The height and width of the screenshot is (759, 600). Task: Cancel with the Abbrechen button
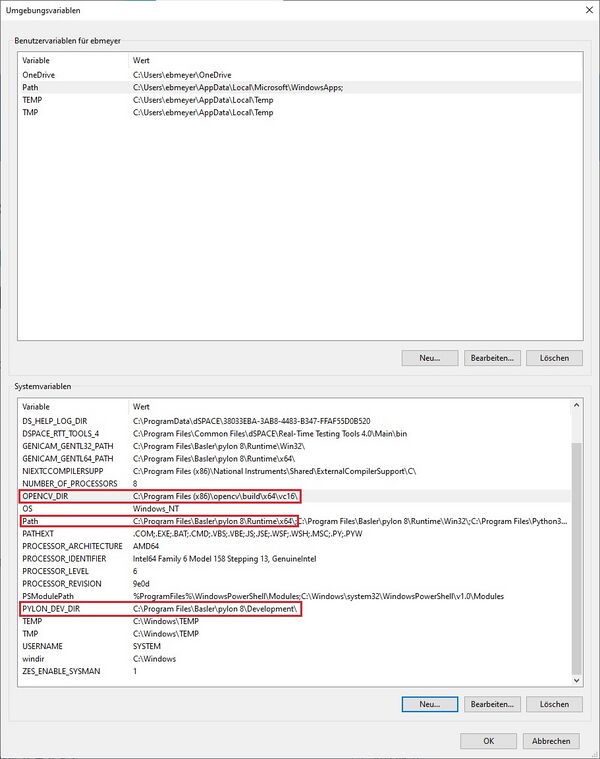pyautogui.click(x=550, y=741)
